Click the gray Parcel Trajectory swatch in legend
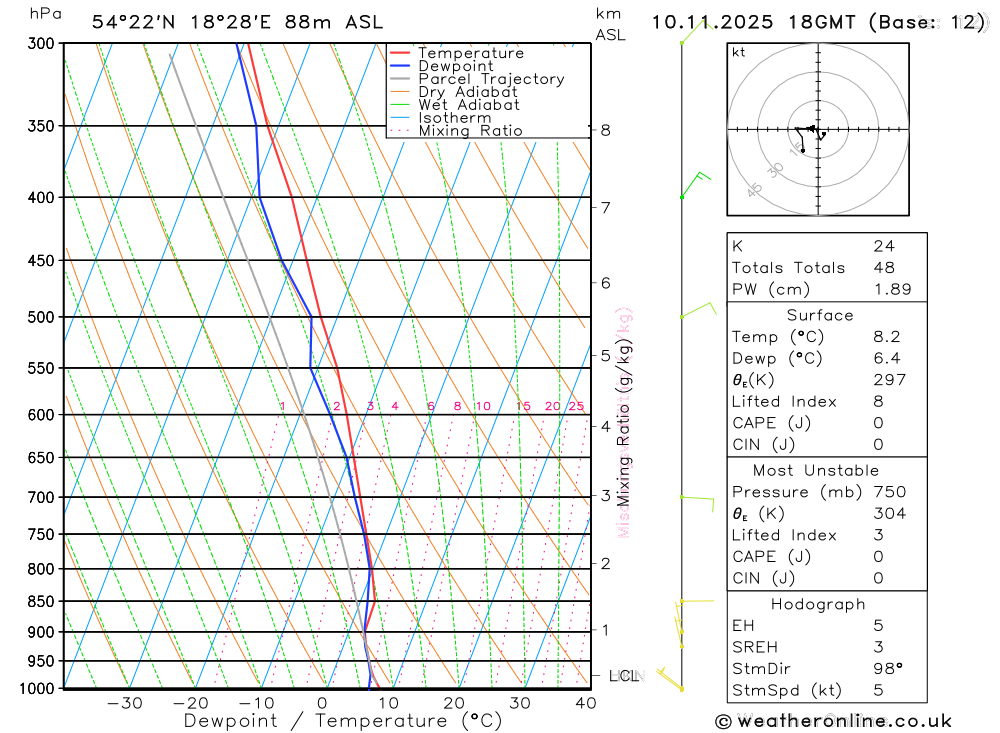The height and width of the screenshot is (733, 1000). tap(400, 79)
